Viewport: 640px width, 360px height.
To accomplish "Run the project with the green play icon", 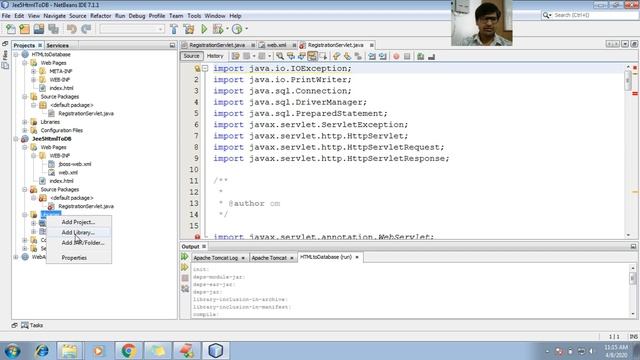I will tap(204, 29).
